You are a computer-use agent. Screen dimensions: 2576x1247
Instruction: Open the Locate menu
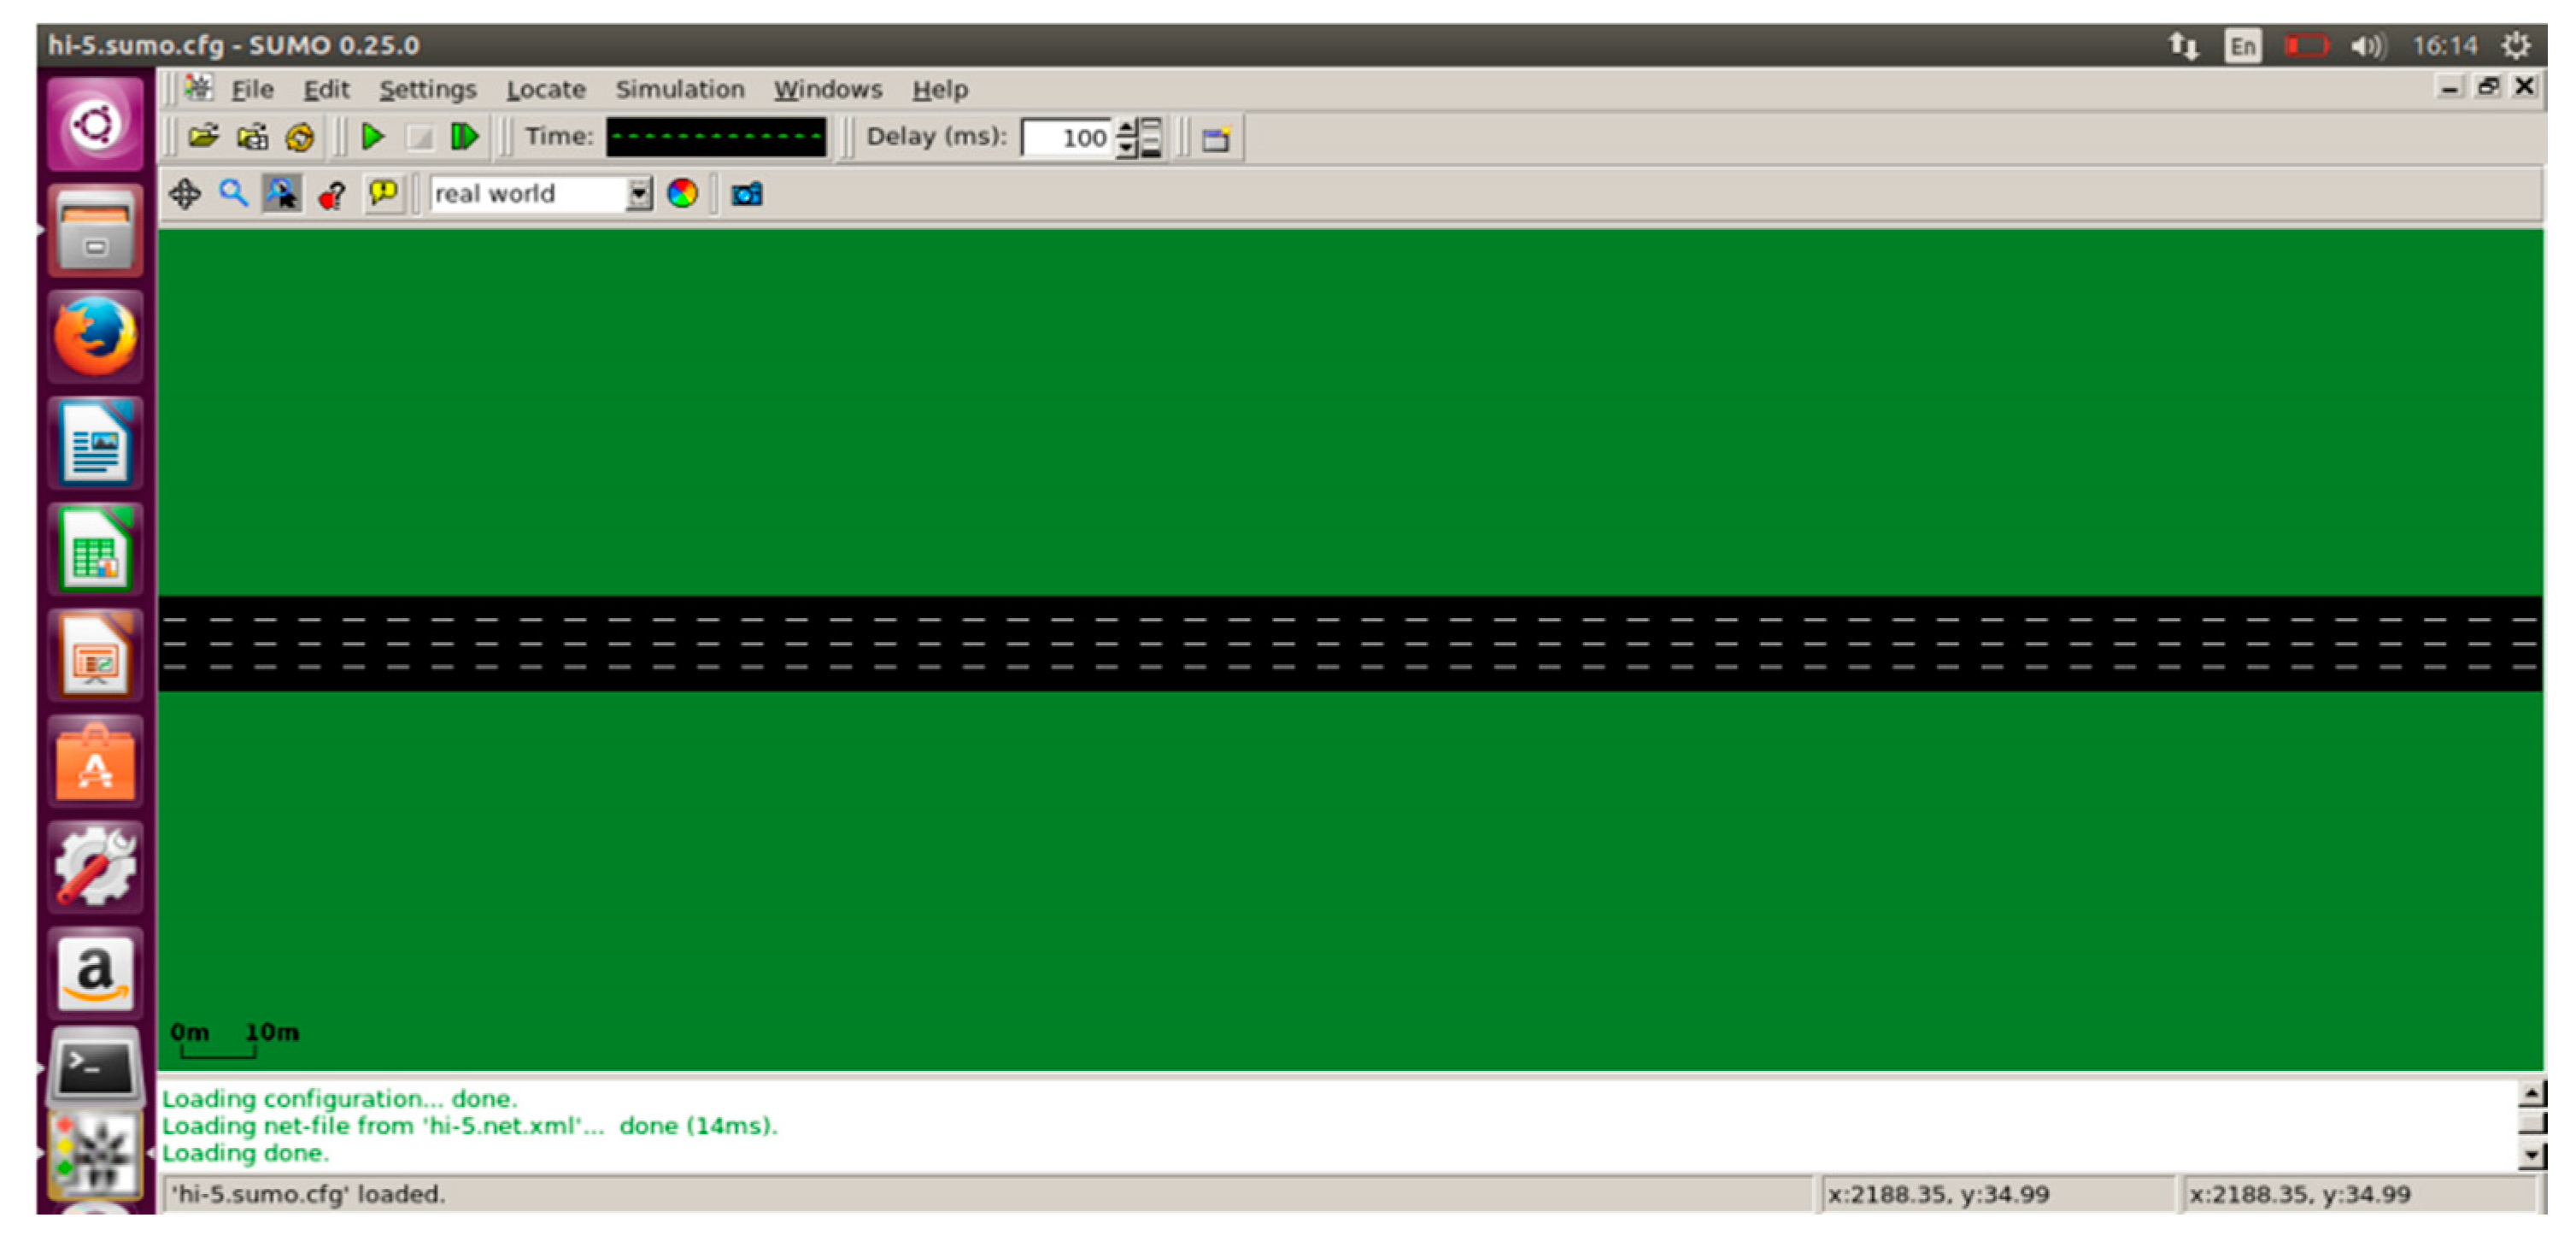546,89
